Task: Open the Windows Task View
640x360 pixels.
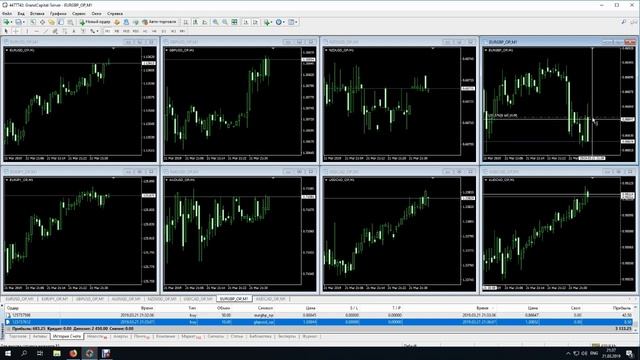Action: click(40, 353)
